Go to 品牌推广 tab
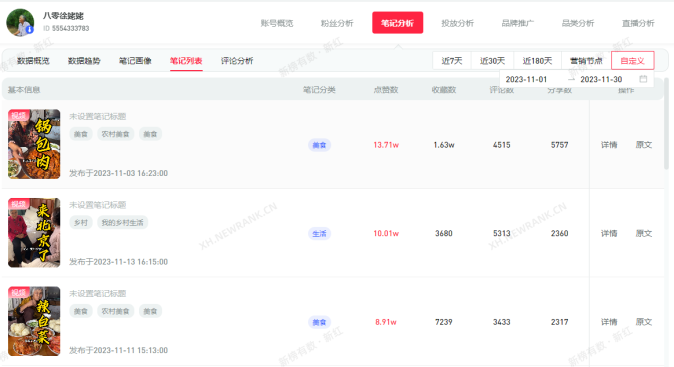The image size is (674, 367). coord(518,23)
